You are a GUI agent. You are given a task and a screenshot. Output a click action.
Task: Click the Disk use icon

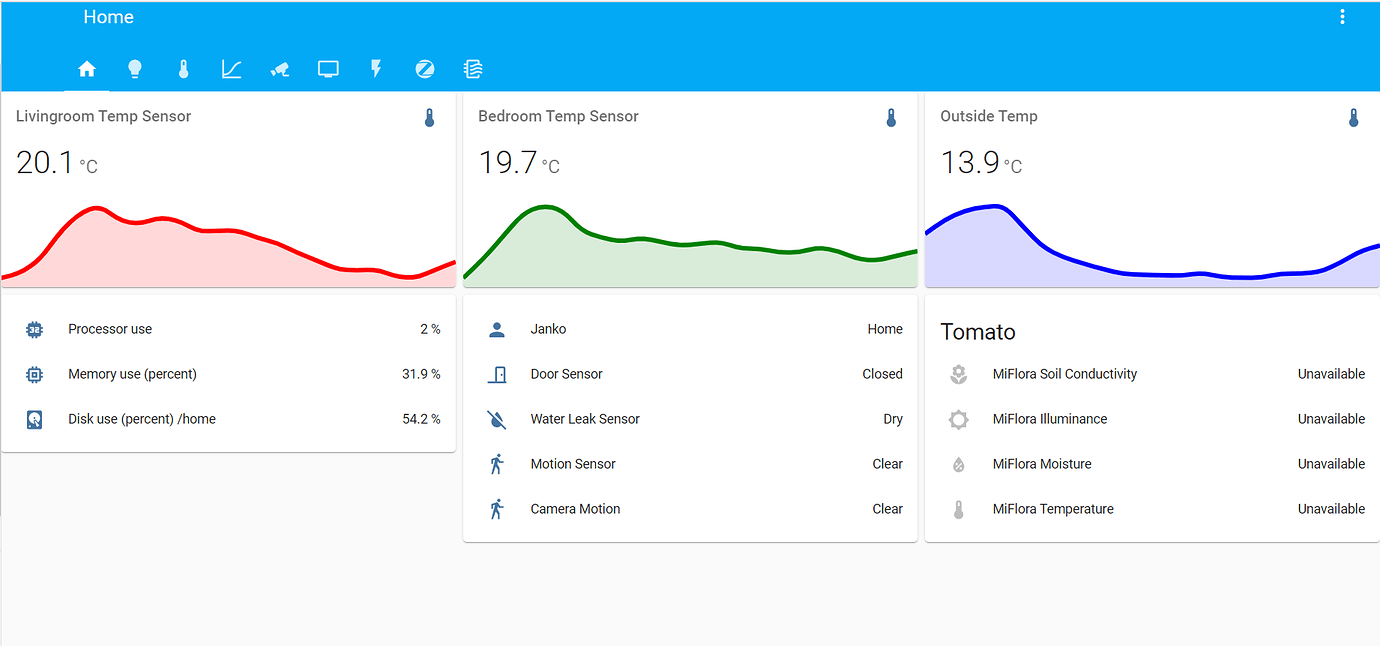click(35, 418)
